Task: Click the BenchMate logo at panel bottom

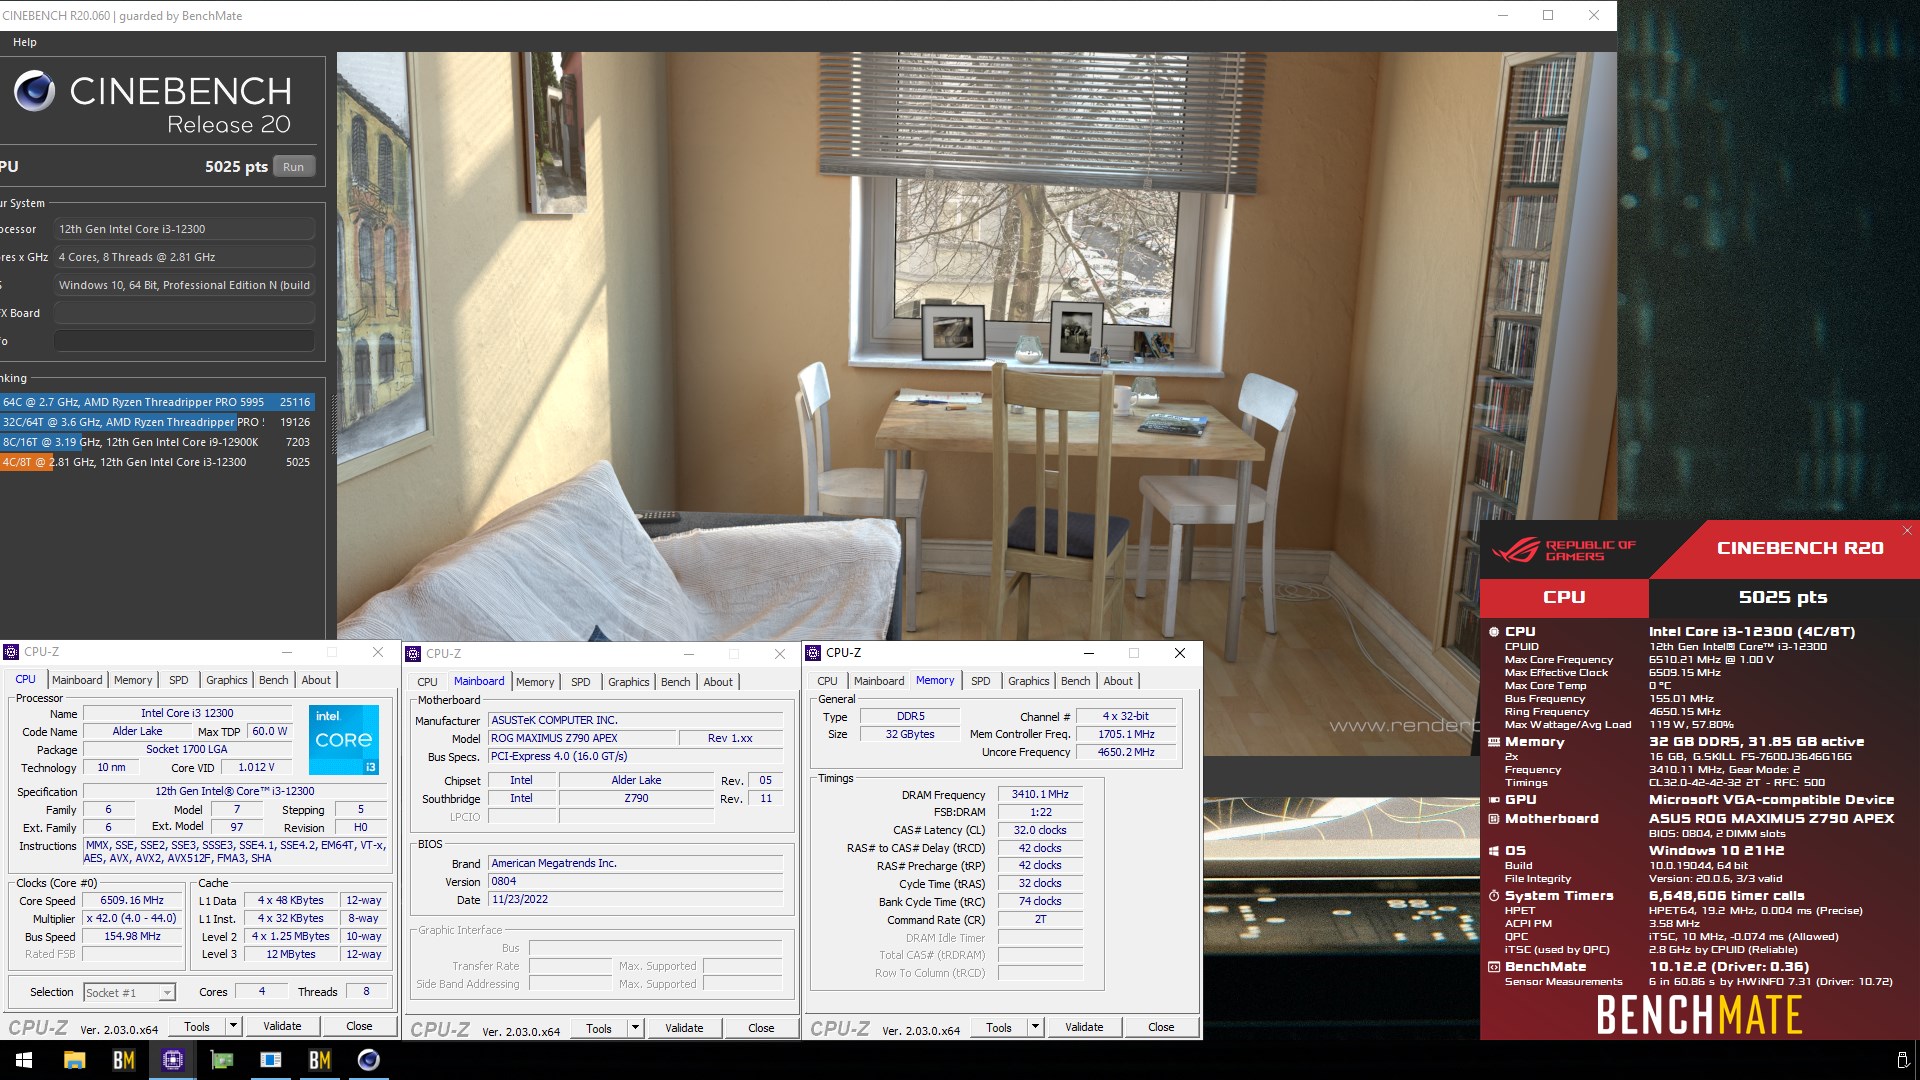Action: click(1699, 1015)
